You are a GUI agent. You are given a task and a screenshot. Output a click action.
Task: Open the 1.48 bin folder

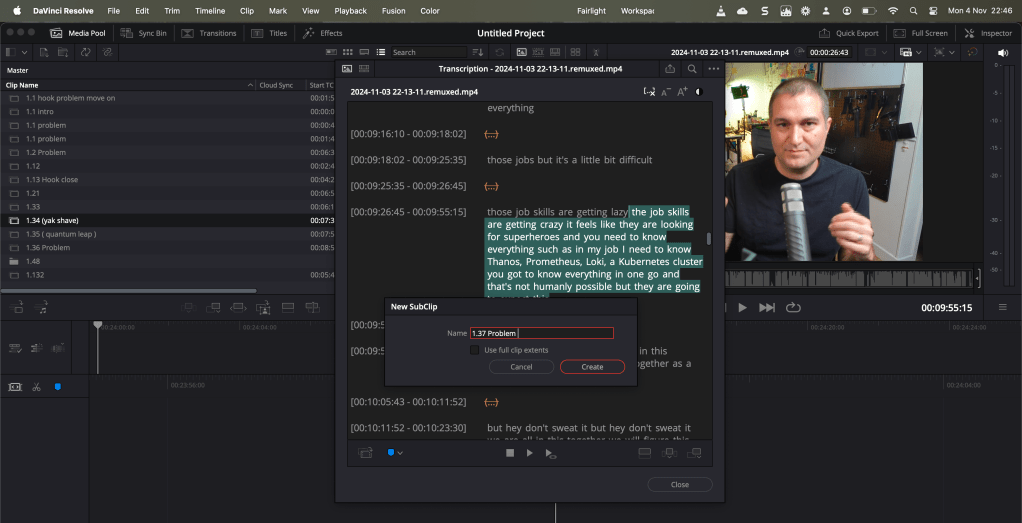tap(33, 261)
